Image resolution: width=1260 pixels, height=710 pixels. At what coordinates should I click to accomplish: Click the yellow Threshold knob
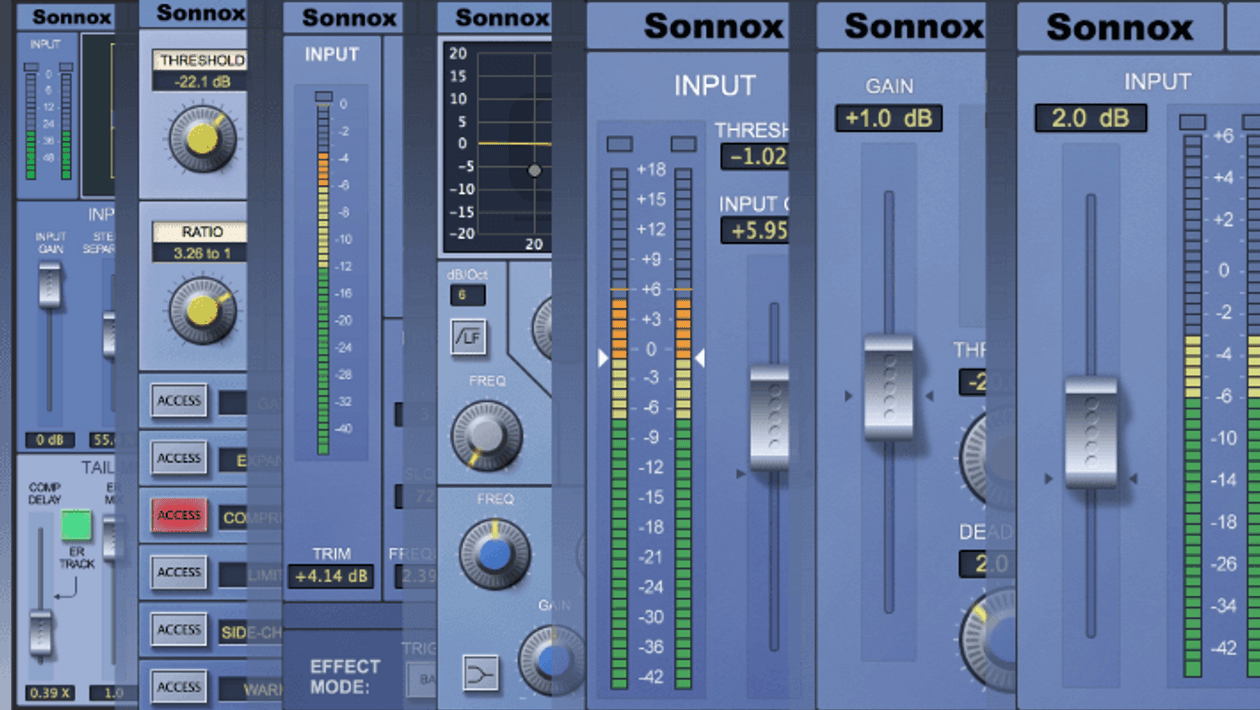coord(202,139)
